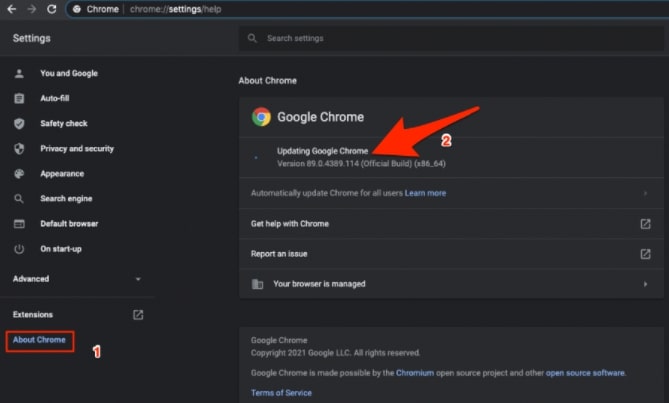
Task: Select About Chrome in sidebar
Action: [39, 340]
